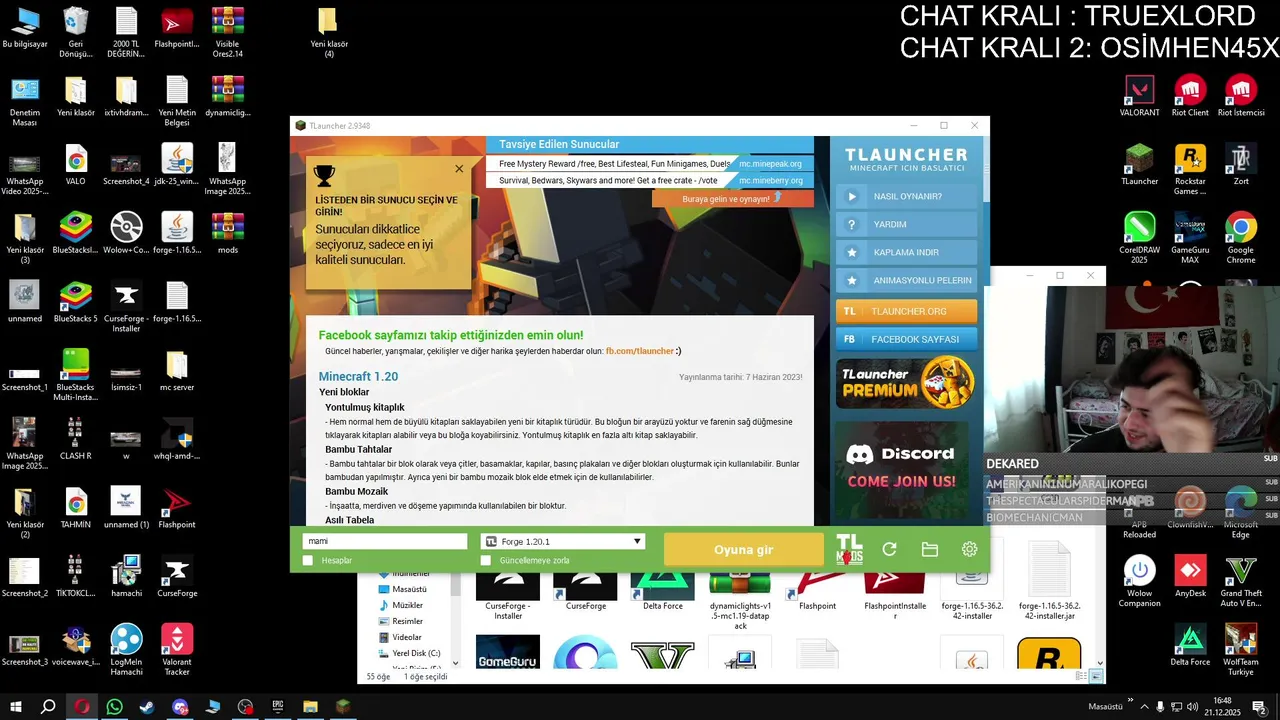Tick the Güncellemeye zorla checkbox
Viewport: 1280px width, 720px height.
[x=486, y=561]
